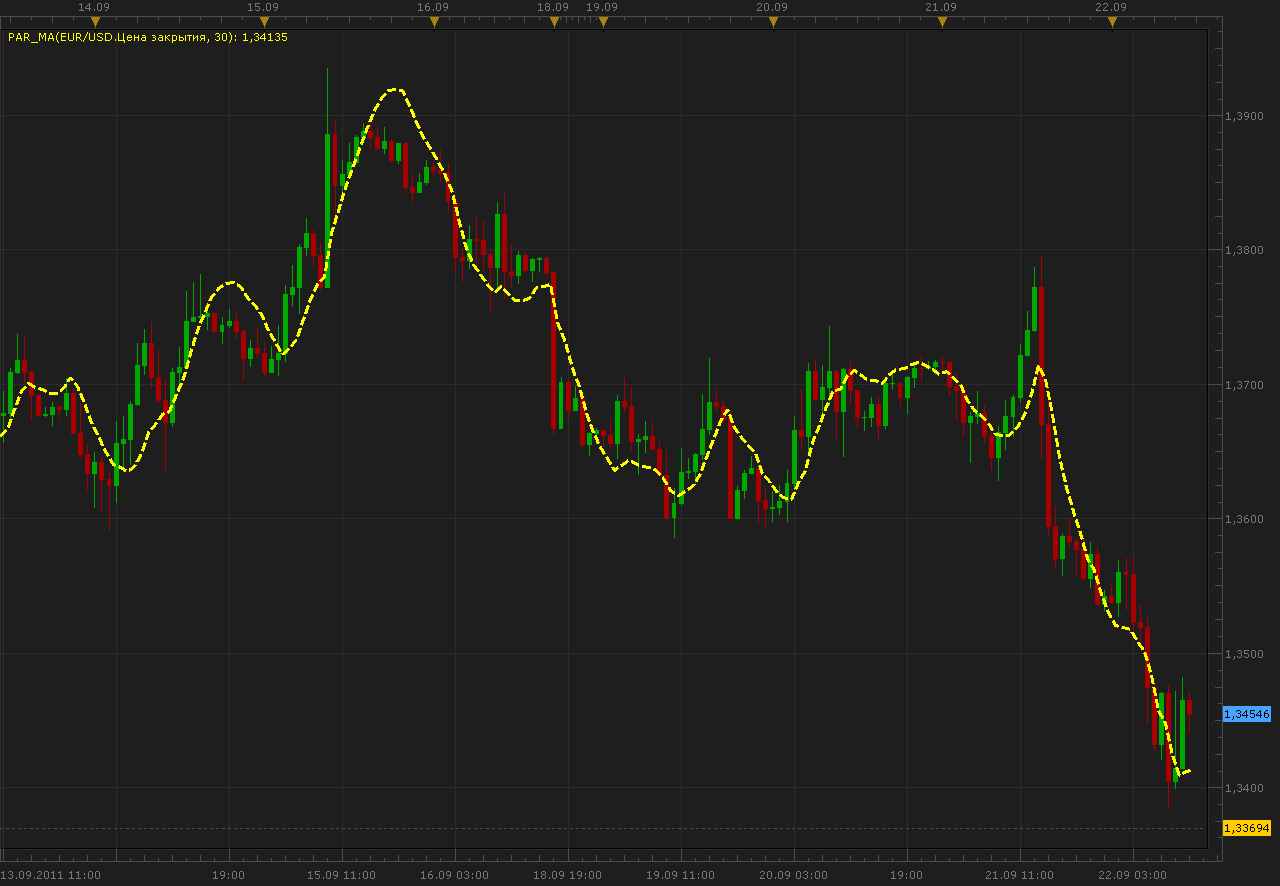Click the 22.09 day marker triangle
This screenshot has height=886, width=1280.
coord(1112,21)
